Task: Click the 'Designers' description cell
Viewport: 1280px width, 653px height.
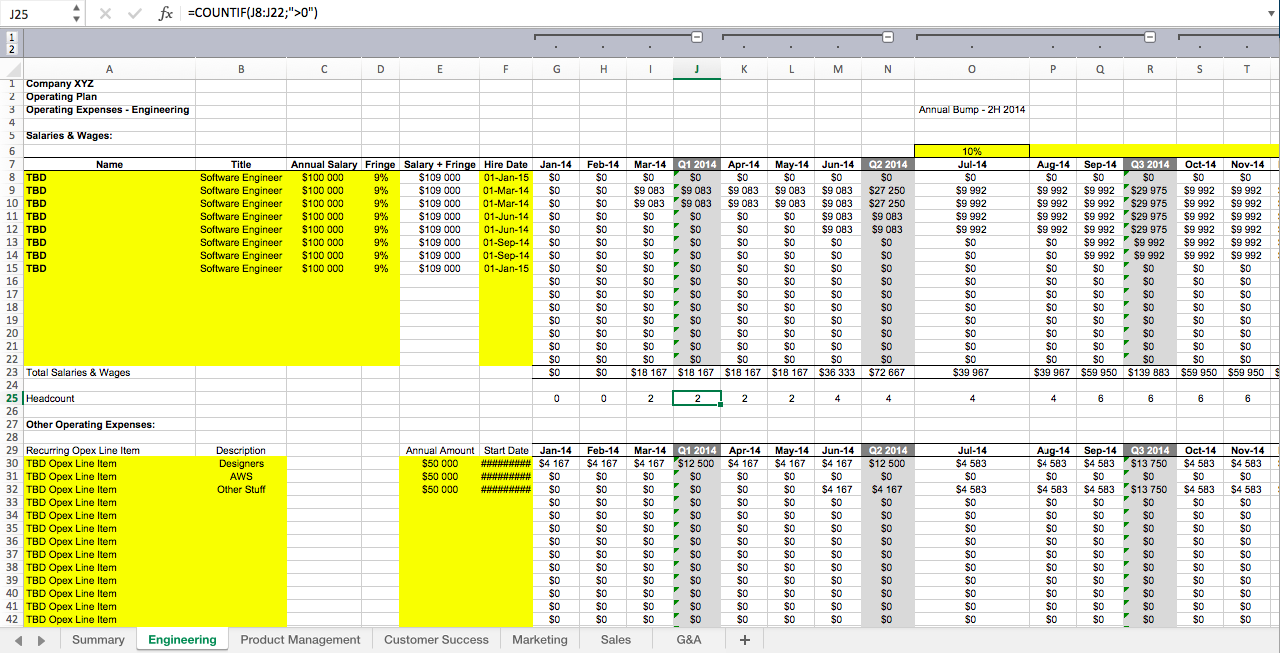Action: tap(241, 463)
